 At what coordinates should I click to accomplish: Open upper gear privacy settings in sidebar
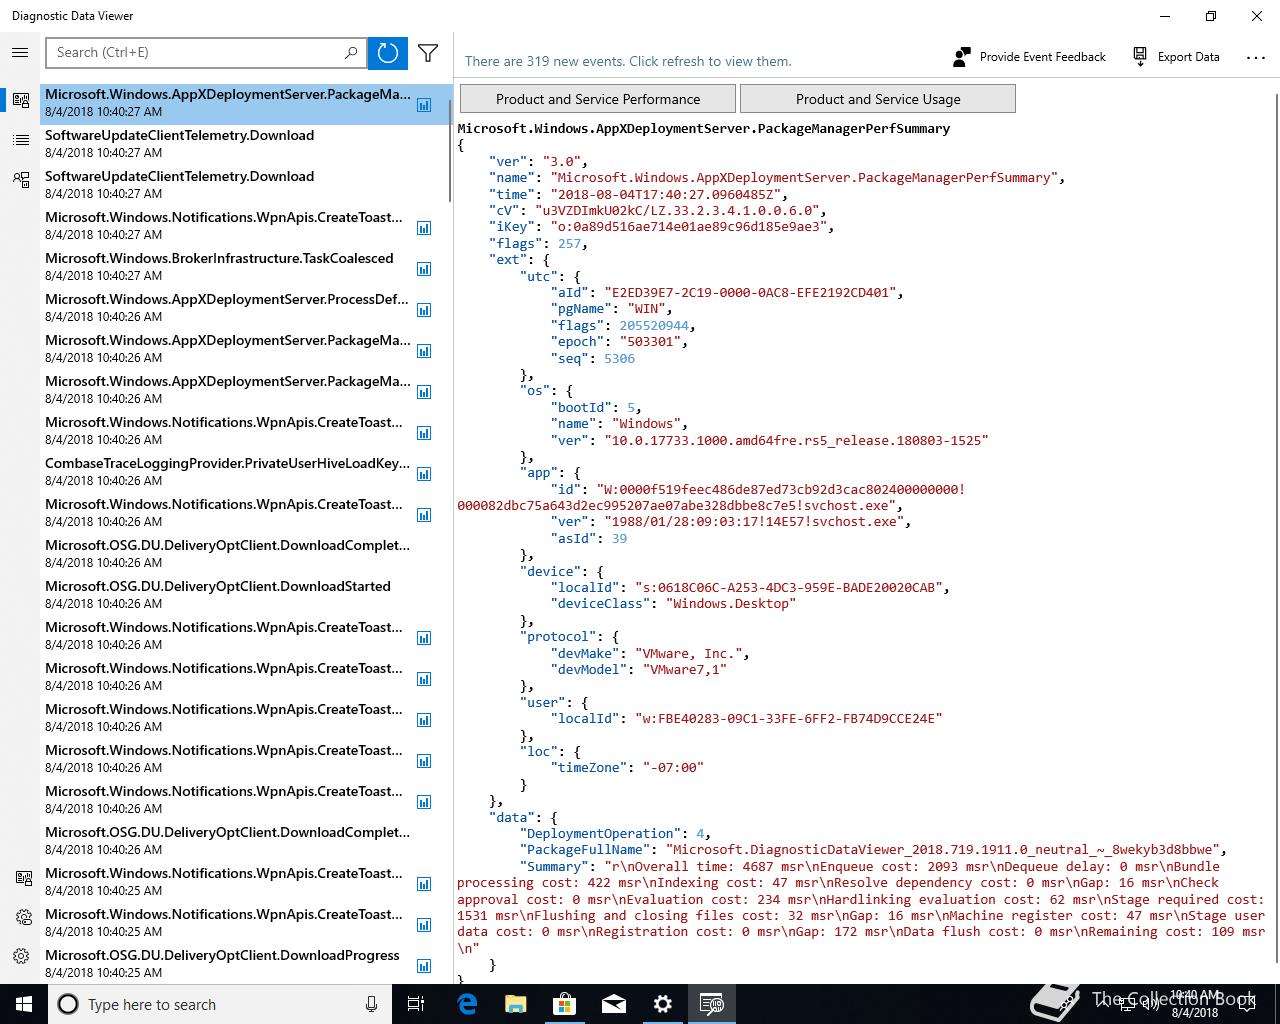coord(23,917)
